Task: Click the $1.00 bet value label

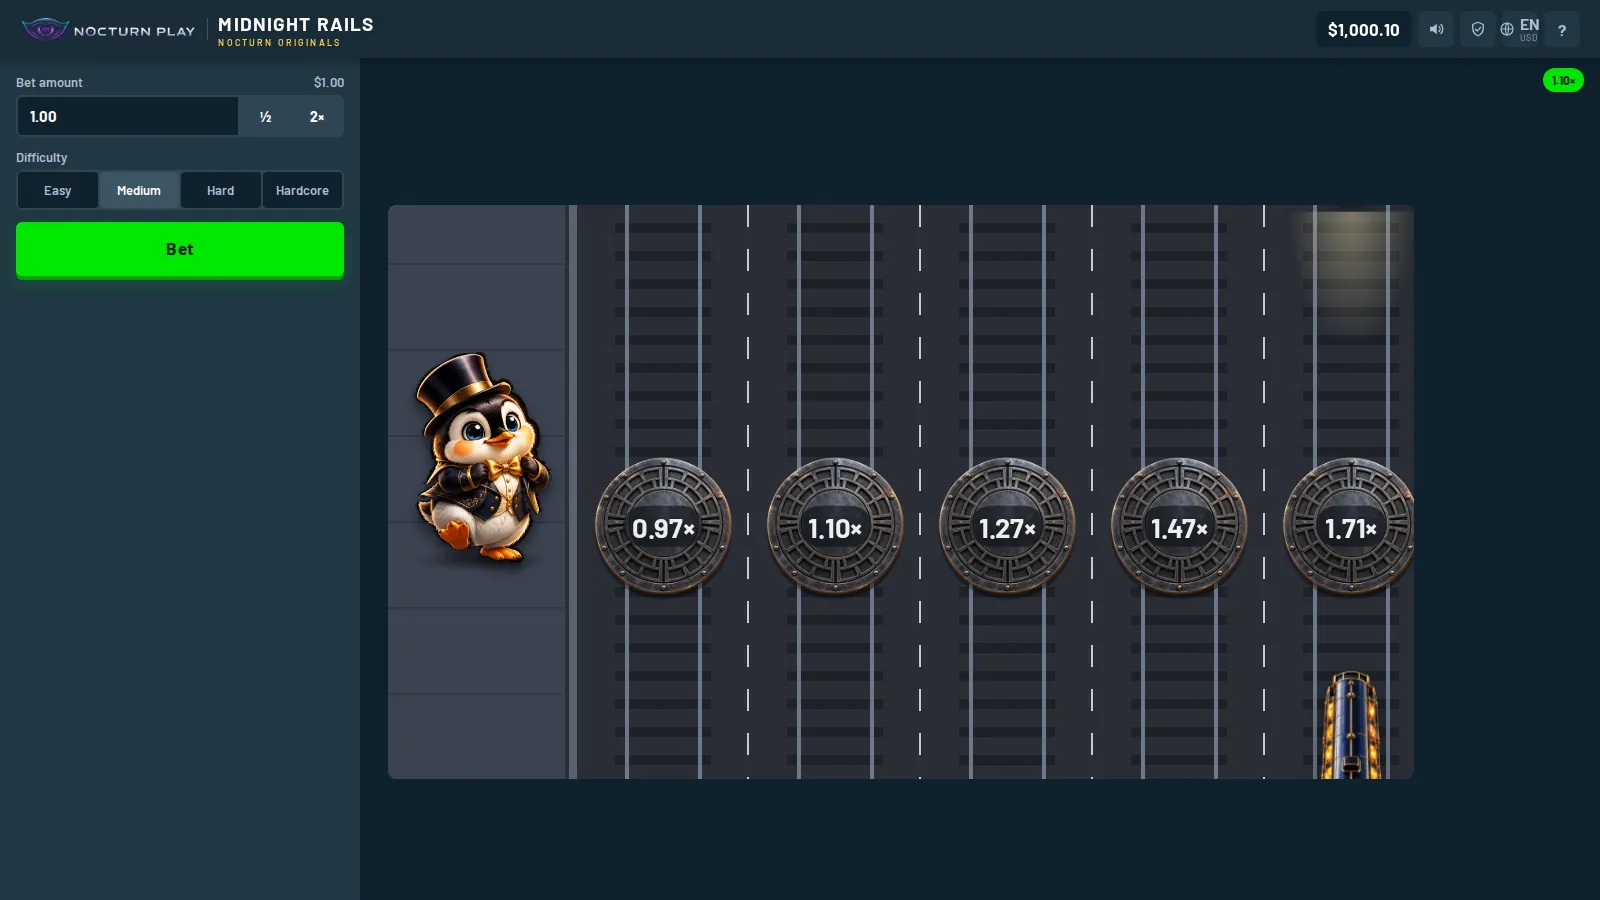Action: (x=329, y=82)
